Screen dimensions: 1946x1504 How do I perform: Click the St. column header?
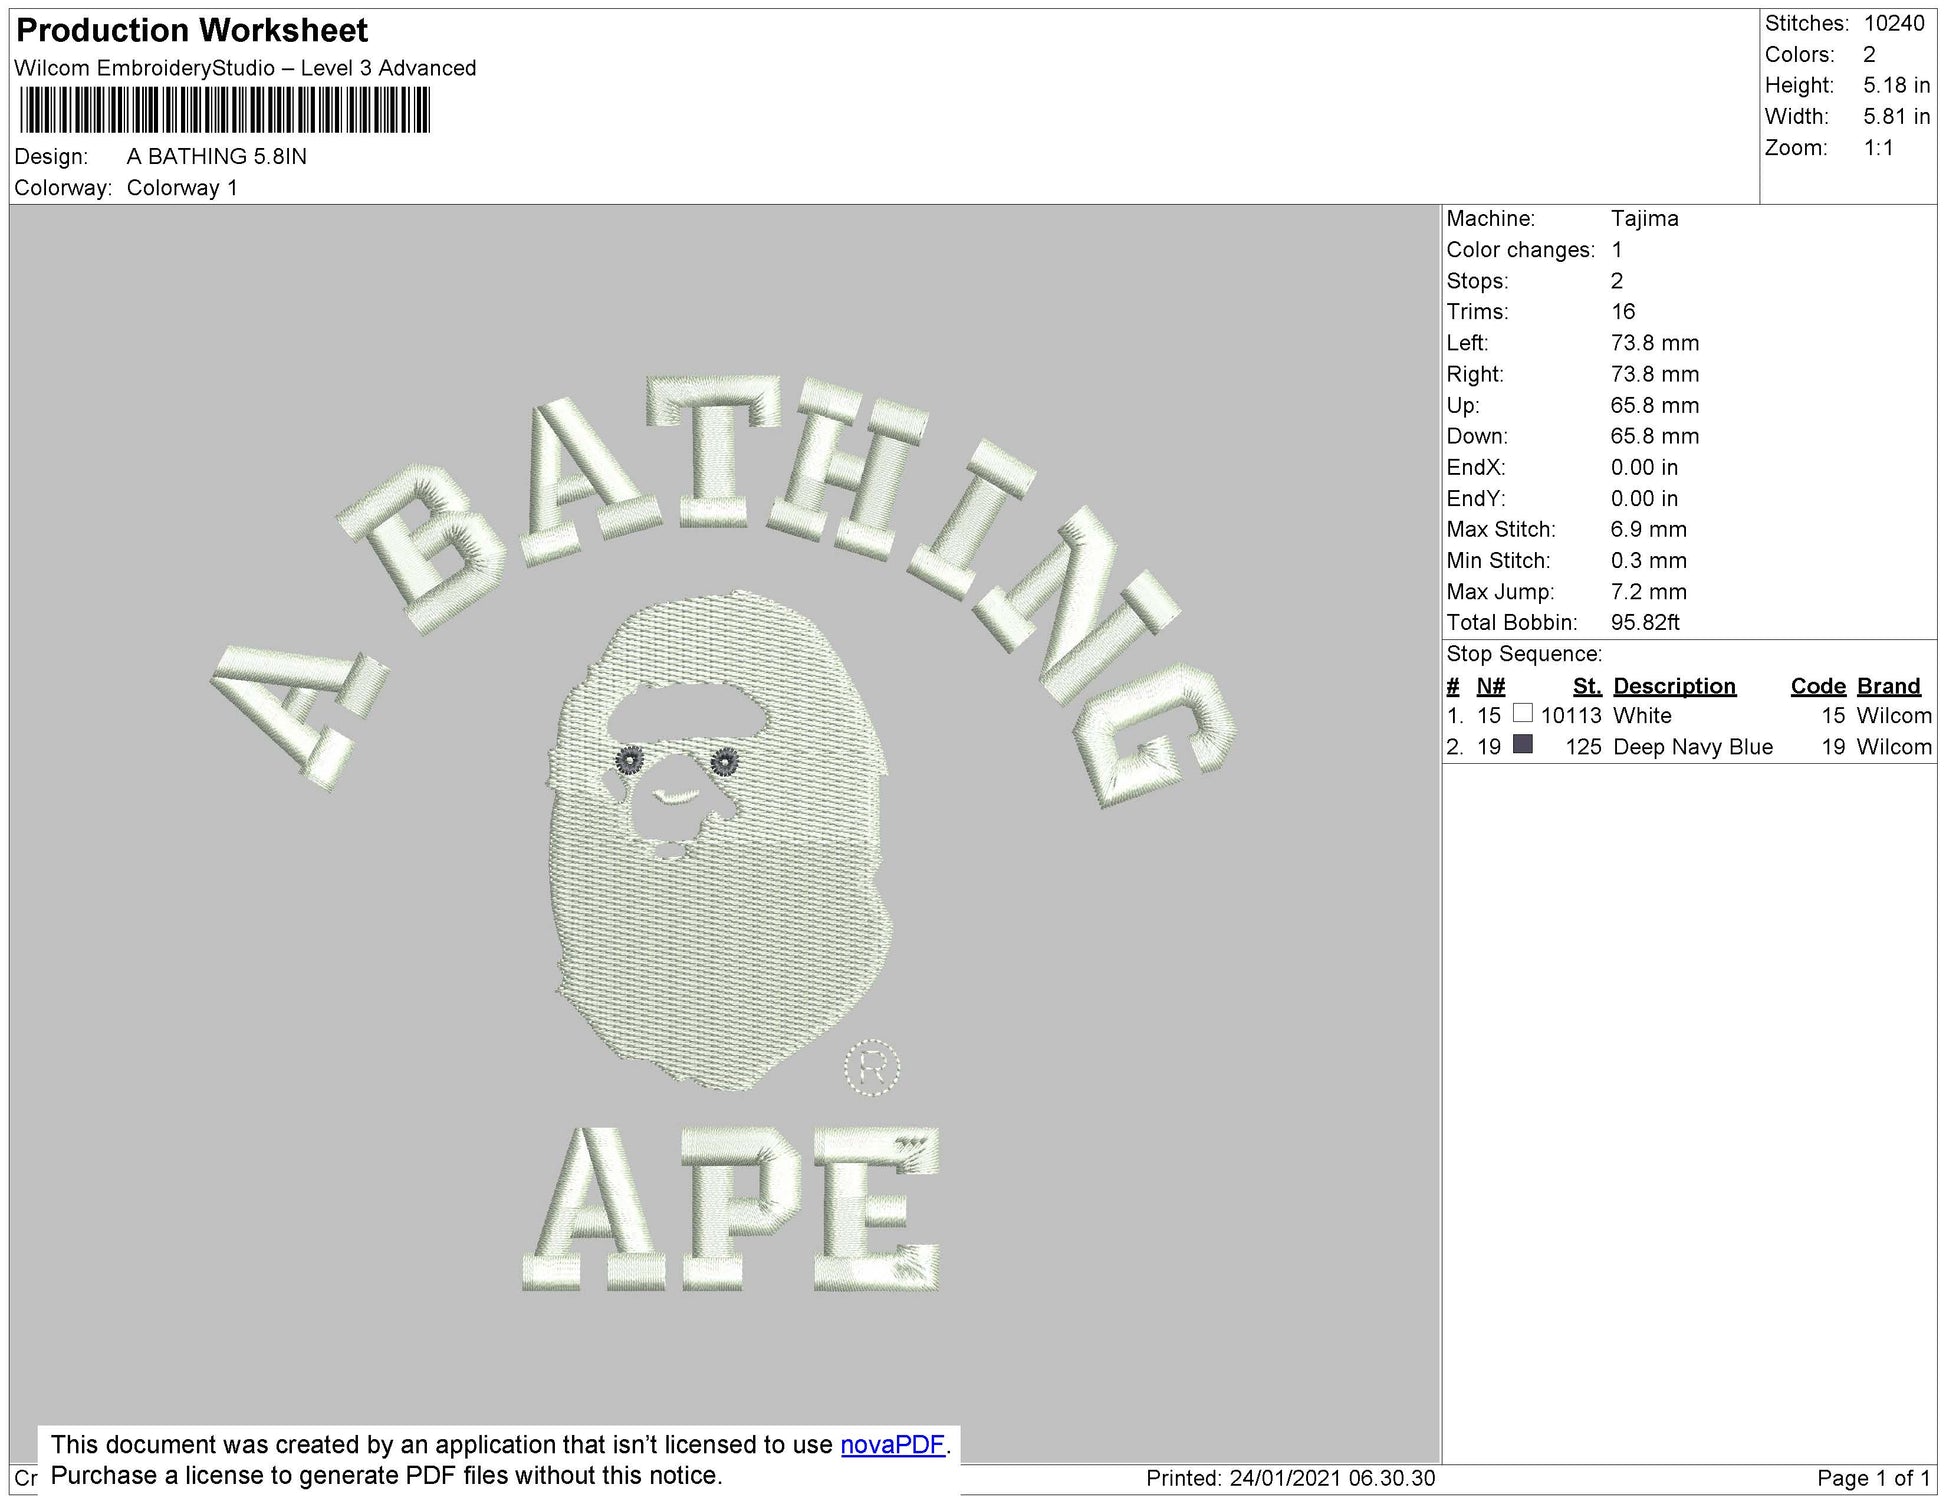click(1586, 686)
